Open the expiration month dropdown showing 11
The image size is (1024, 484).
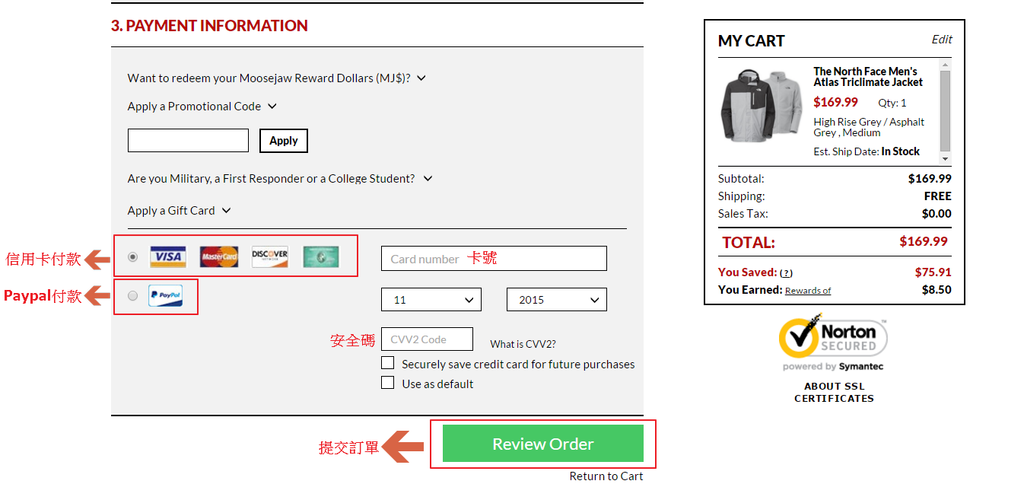click(431, 300)
